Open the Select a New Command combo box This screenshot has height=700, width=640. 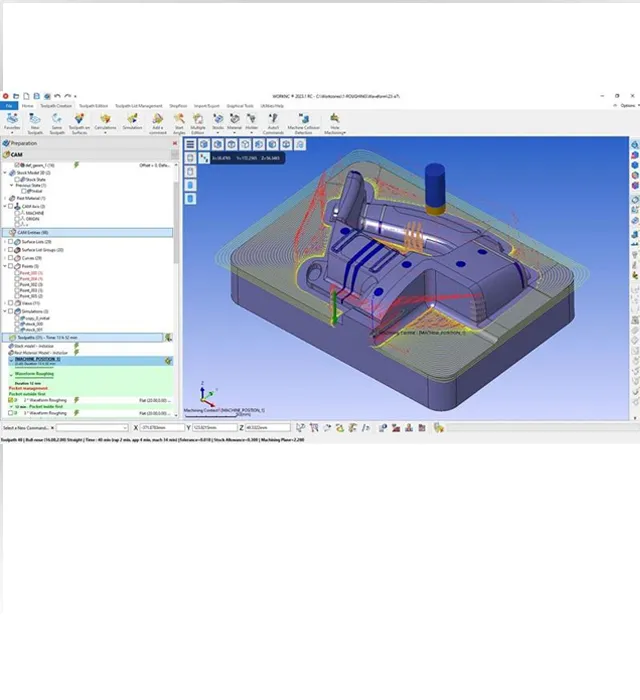pos(92,428)
